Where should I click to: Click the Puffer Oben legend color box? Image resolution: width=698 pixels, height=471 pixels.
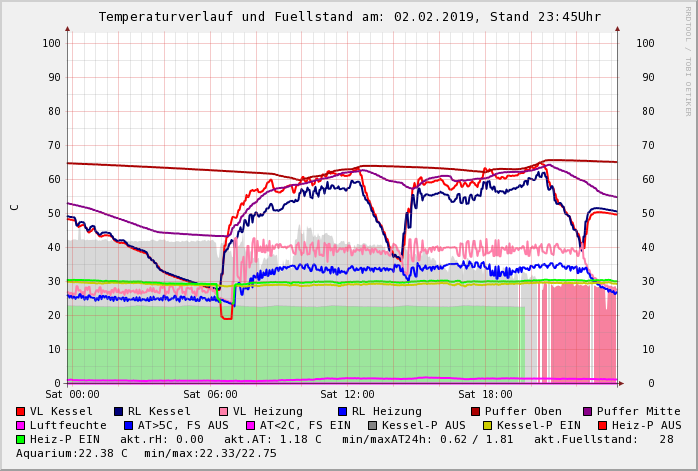tap(476, 411)
